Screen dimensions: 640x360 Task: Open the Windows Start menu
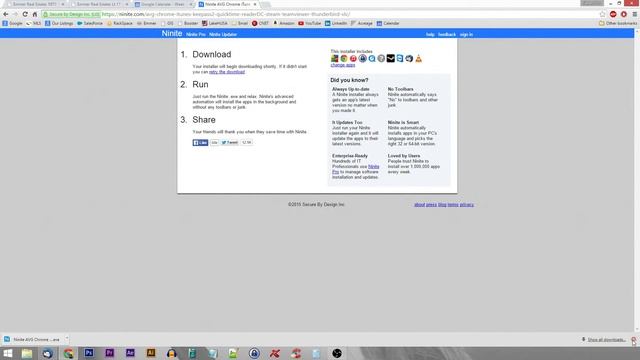click(x=8, y=353)
